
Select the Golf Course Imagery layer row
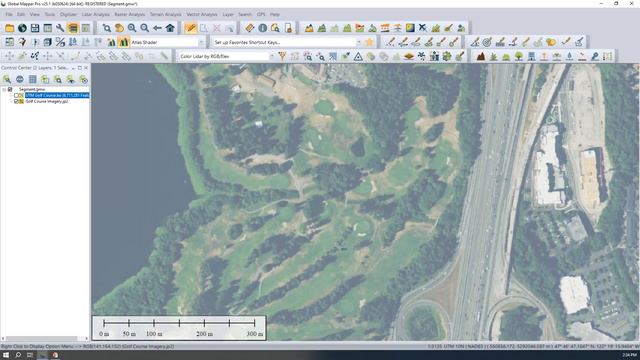coord(47,101)
